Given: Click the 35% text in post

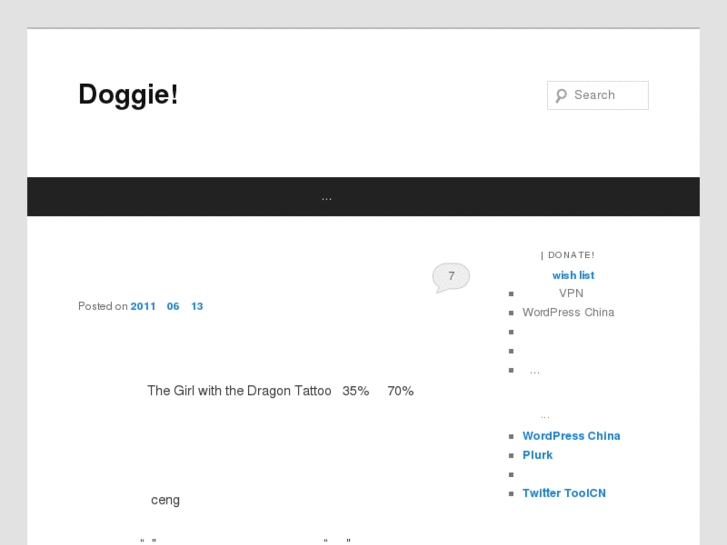Looking at the screenshot, I should click(x=356, y=391).
